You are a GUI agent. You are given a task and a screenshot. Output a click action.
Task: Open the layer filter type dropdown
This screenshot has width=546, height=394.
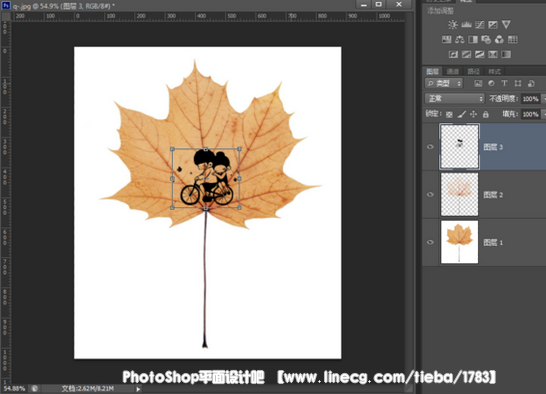point(444,84)
